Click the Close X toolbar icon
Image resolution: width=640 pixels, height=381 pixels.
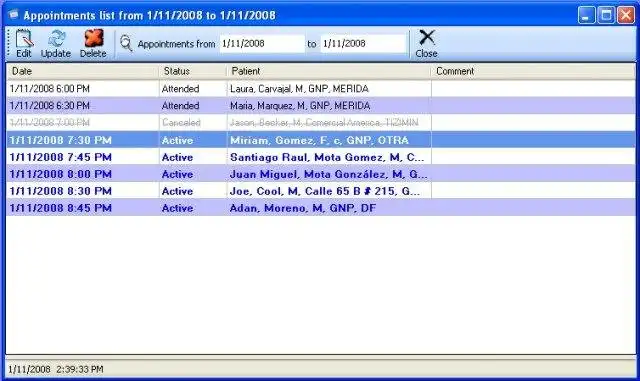(427, 38)
